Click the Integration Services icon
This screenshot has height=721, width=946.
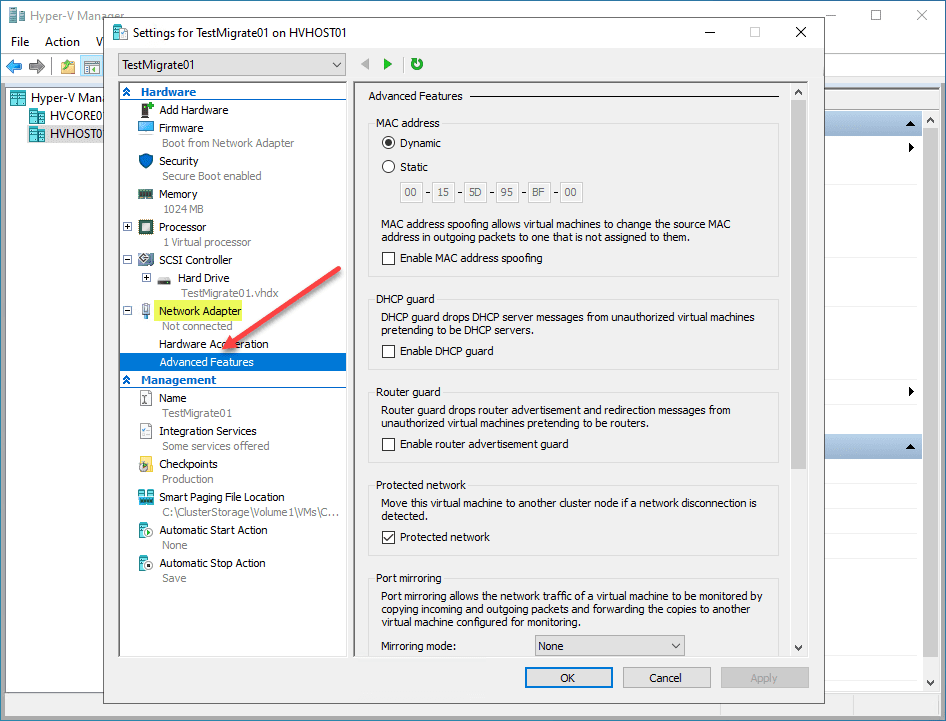(x=146, y=431)
